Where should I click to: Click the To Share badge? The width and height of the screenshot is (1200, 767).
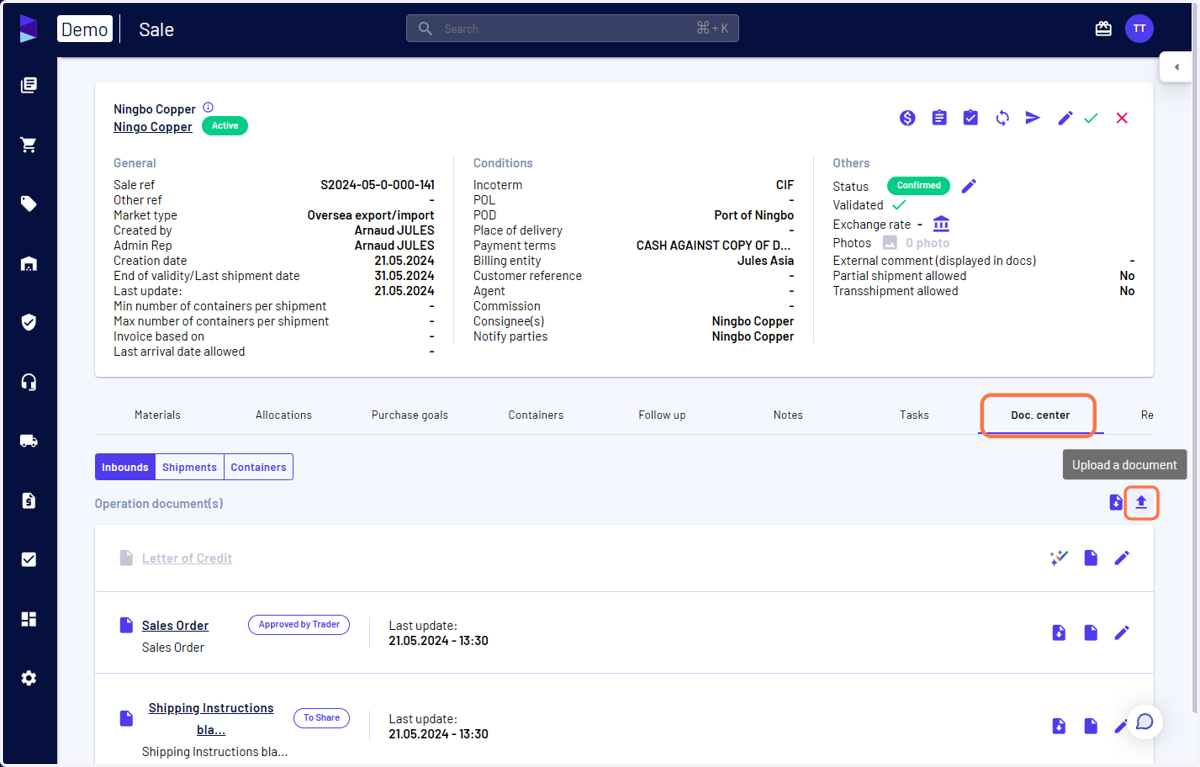pos(321,718)
